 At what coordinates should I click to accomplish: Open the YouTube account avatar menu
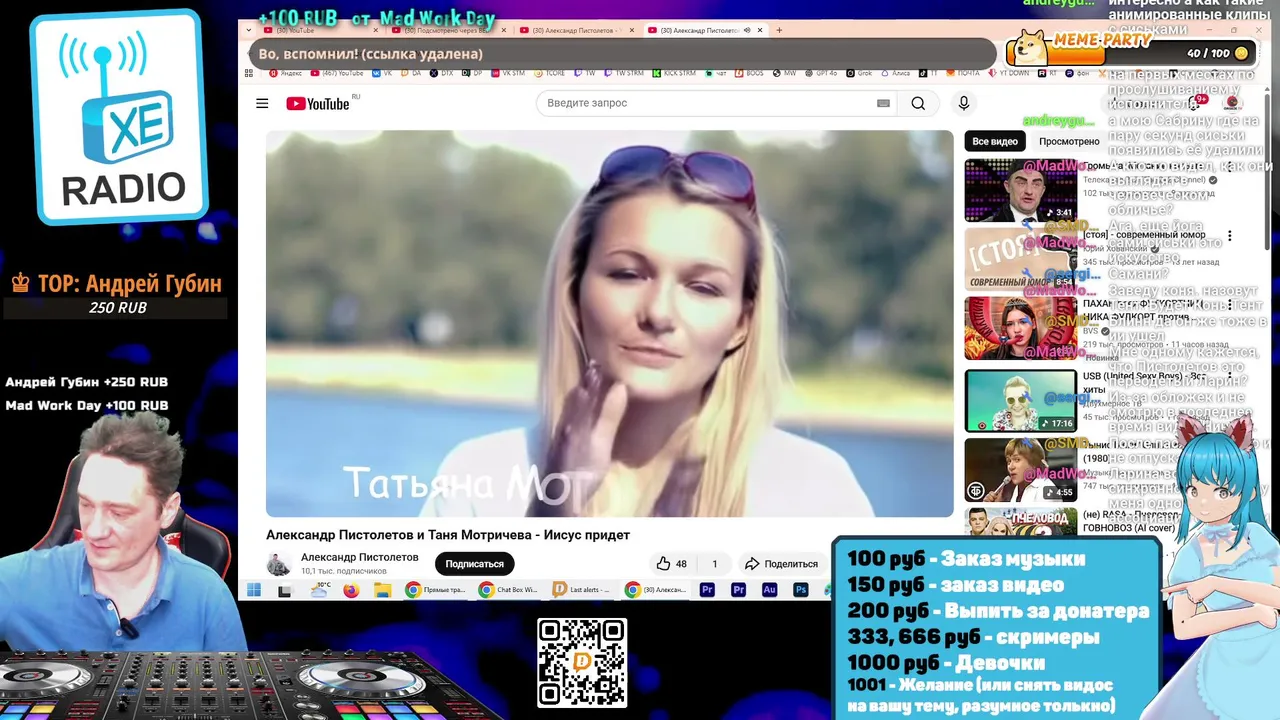(1232, 103)
